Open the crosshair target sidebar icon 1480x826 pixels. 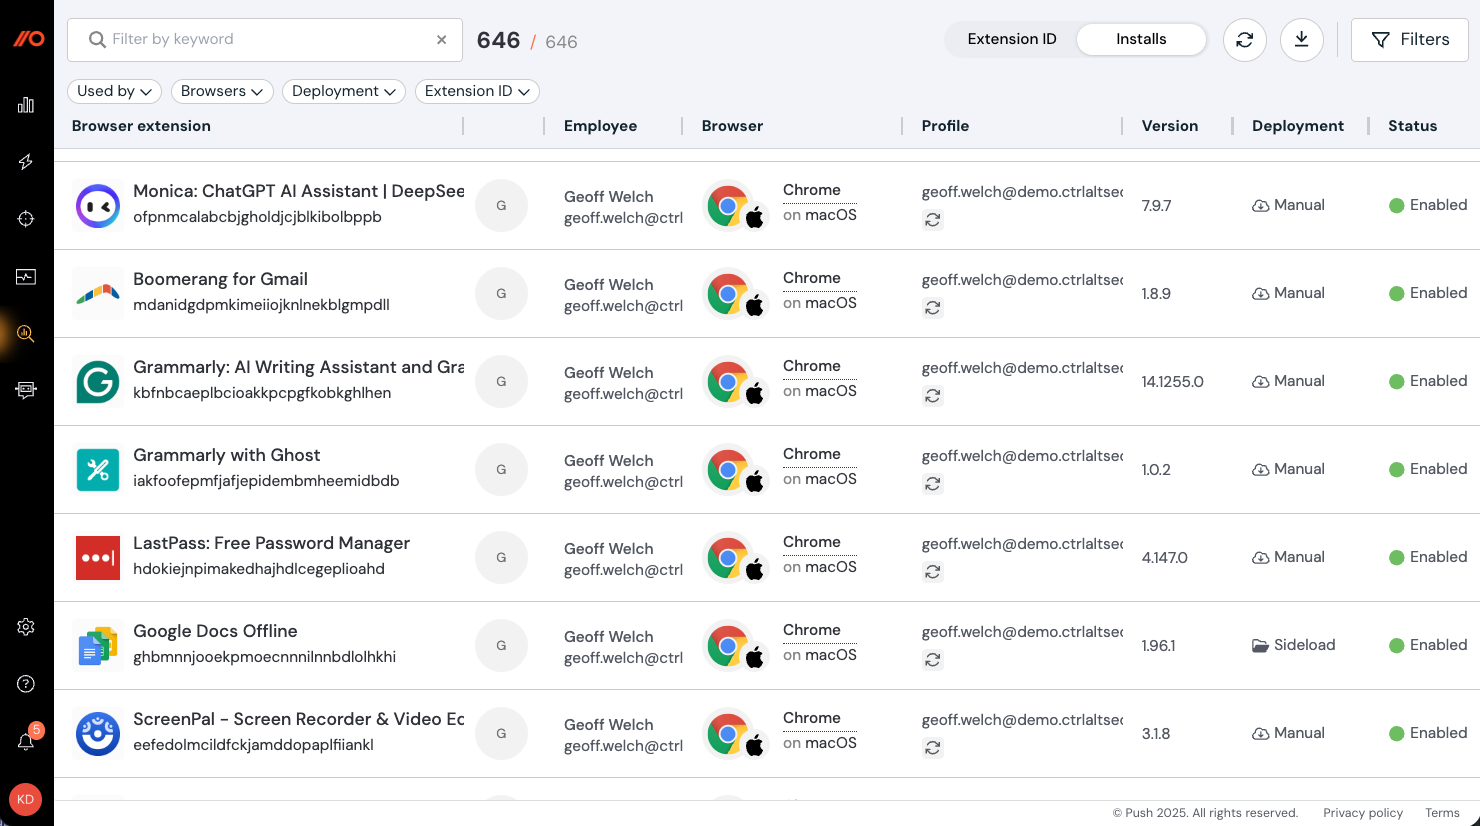click(x=26, y=219)
